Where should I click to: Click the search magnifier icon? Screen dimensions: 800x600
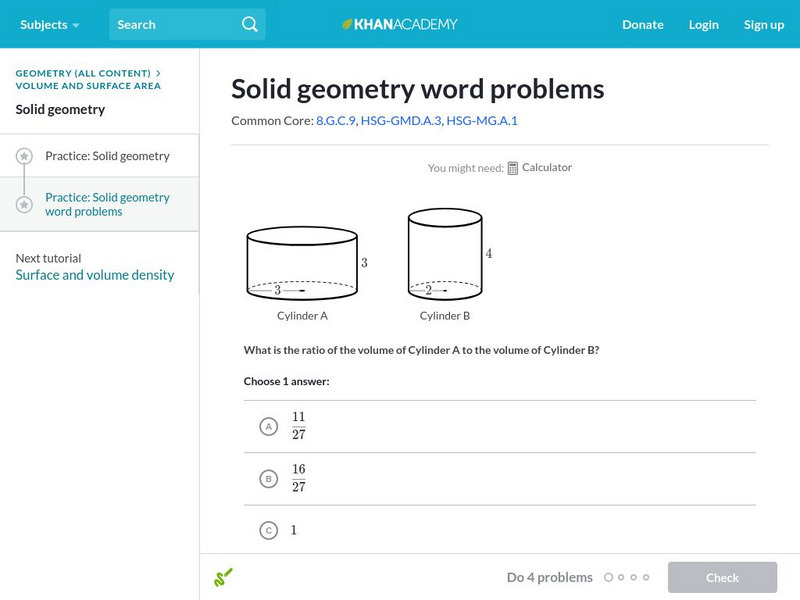click(249, 24)
